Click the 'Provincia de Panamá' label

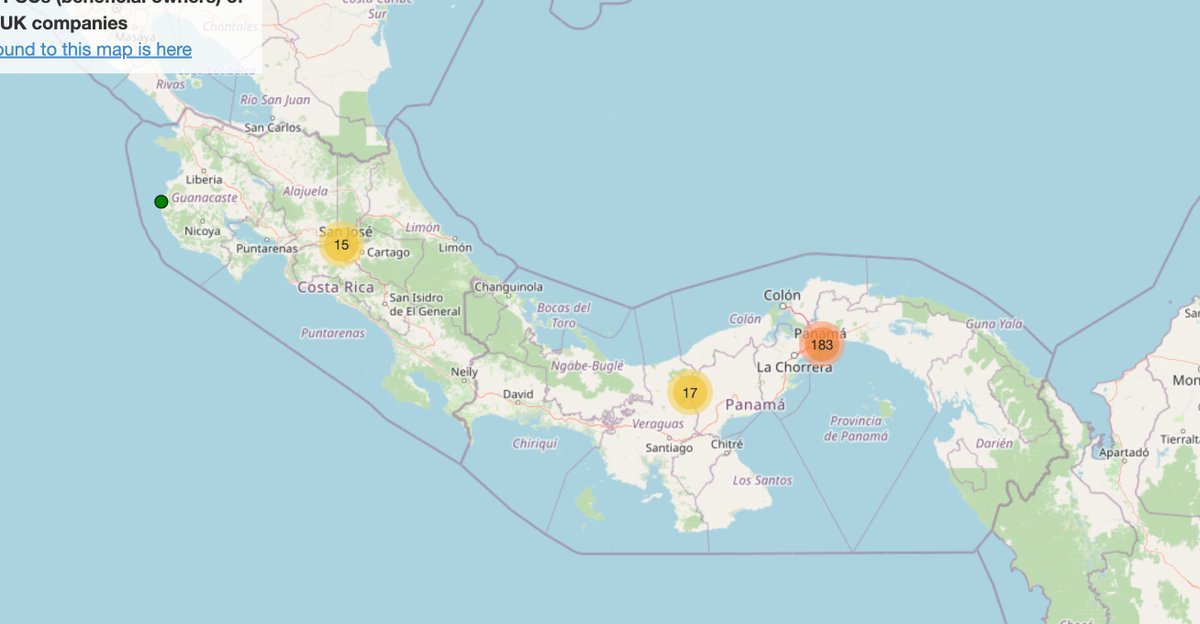[x=856, y=429]
